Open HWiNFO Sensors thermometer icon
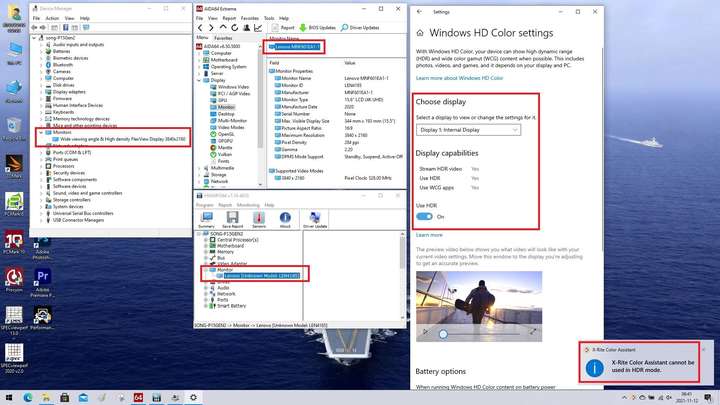 [259, 220]
